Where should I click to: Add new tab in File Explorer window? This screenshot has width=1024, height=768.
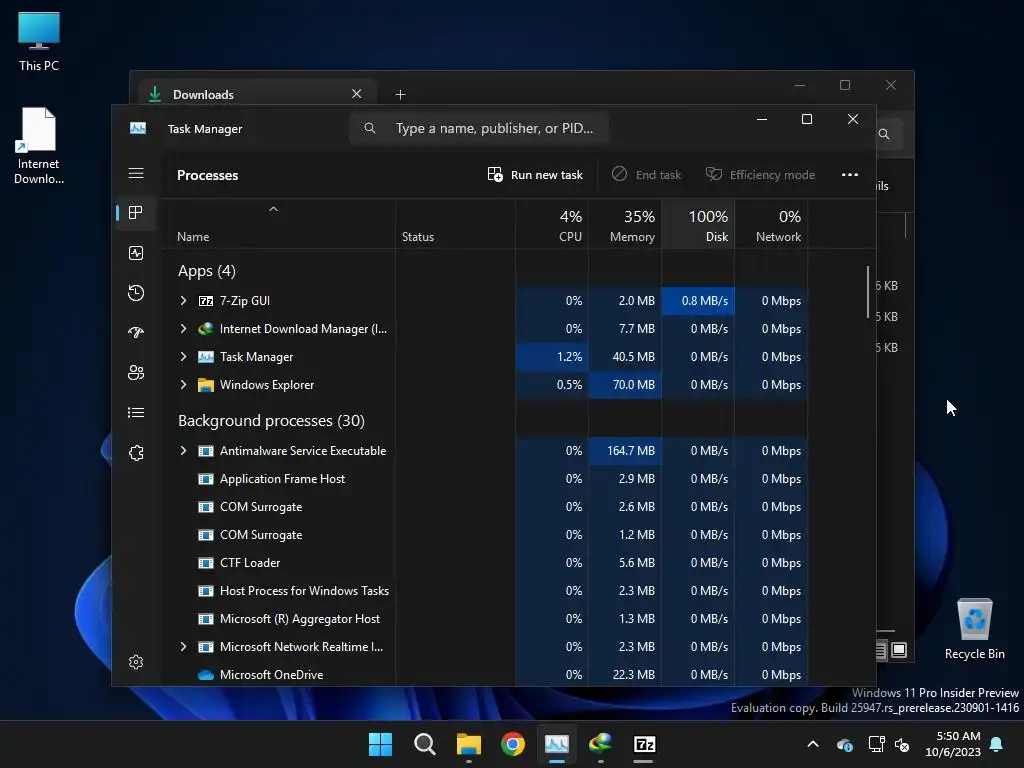click(400, 95)
